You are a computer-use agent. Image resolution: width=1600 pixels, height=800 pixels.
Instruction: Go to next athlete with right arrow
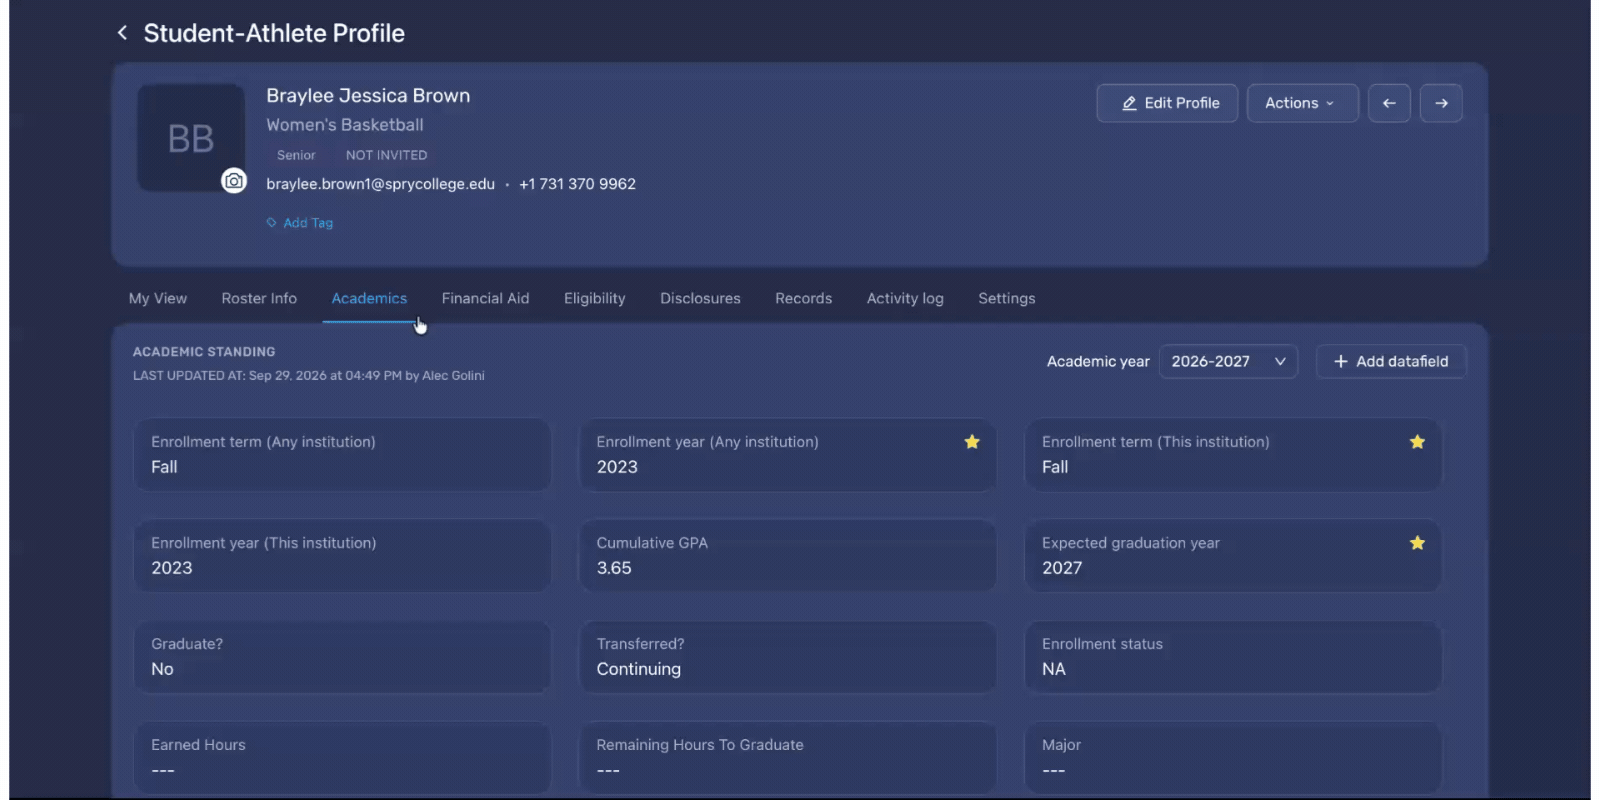pos(1441,103)
